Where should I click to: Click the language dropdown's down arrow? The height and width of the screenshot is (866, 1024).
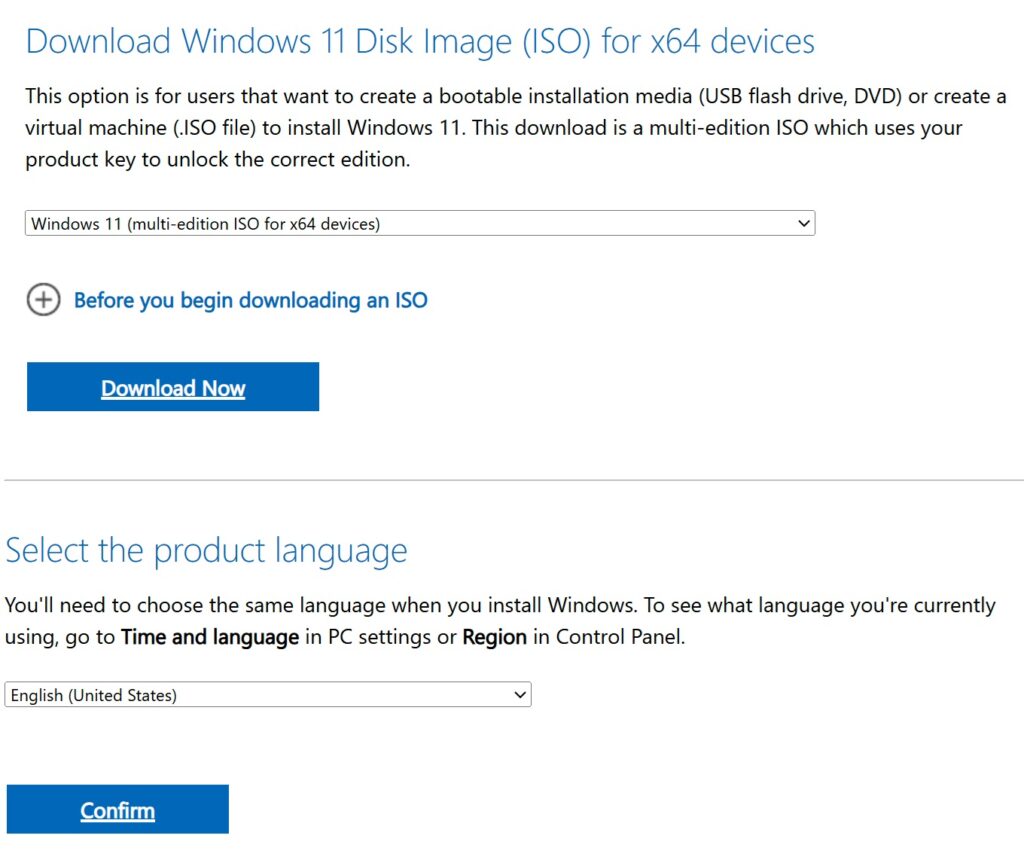520,694
